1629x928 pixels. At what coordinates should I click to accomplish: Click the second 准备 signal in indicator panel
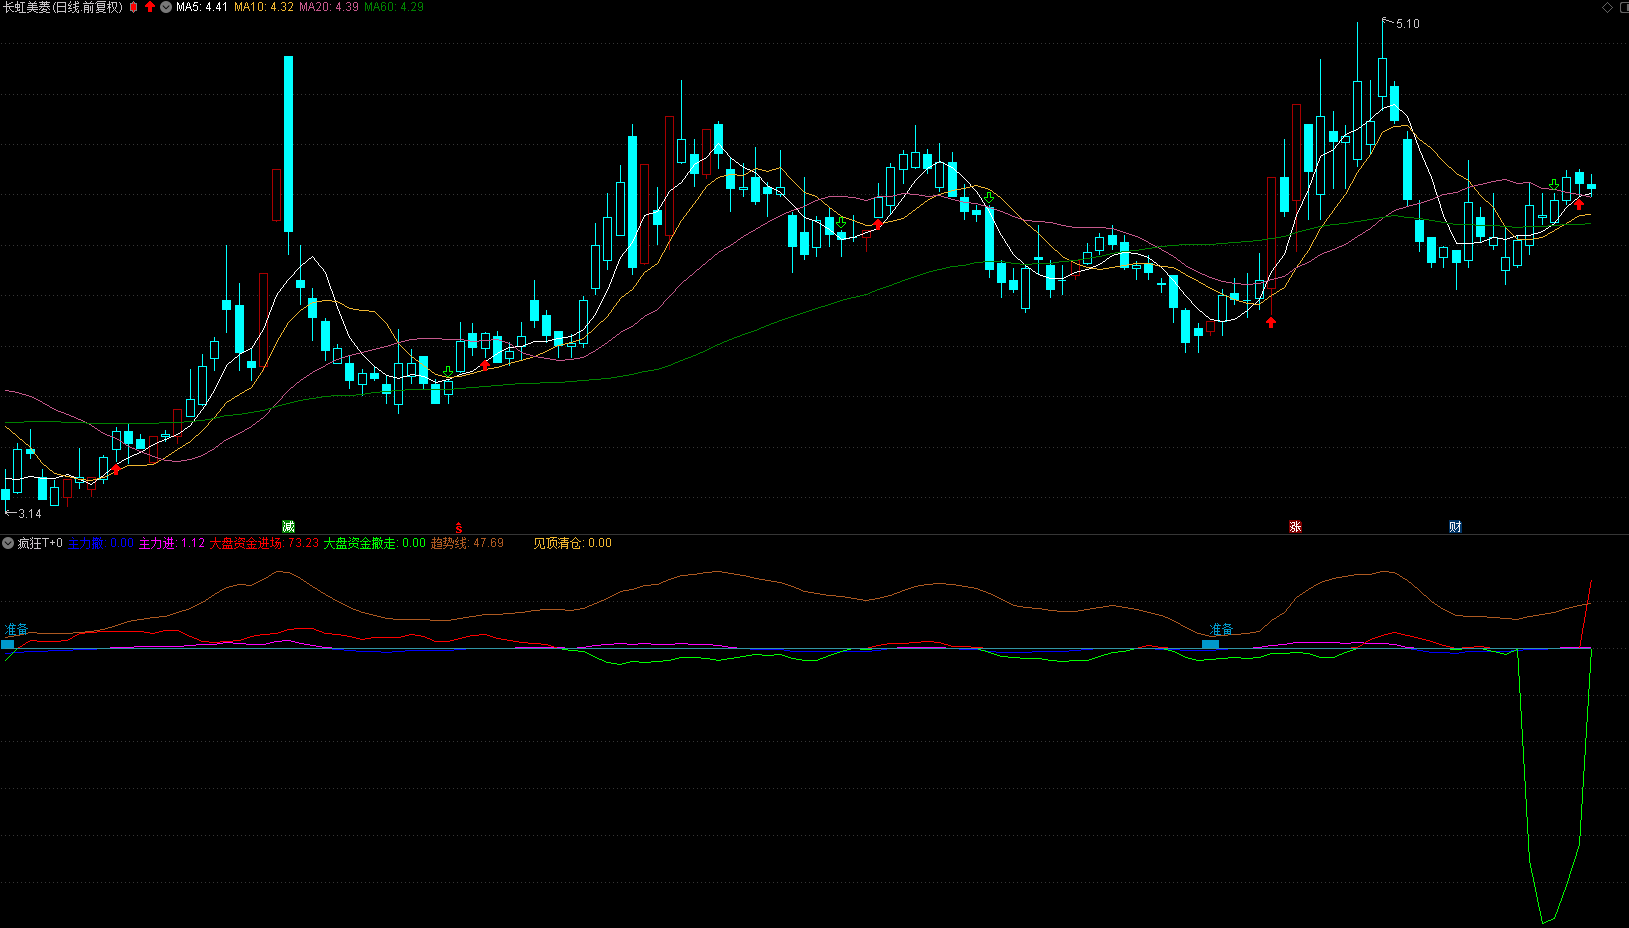point(1221,630)
